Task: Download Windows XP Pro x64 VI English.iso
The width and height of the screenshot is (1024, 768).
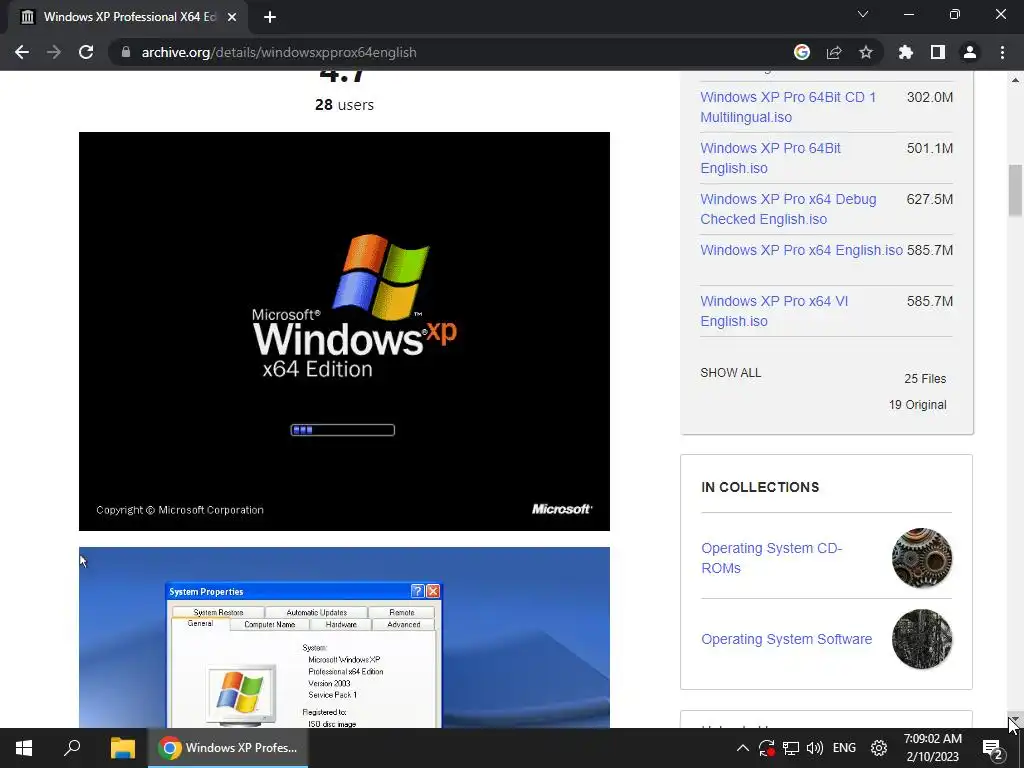Action: pyautogui.click(x=775, y=311)
